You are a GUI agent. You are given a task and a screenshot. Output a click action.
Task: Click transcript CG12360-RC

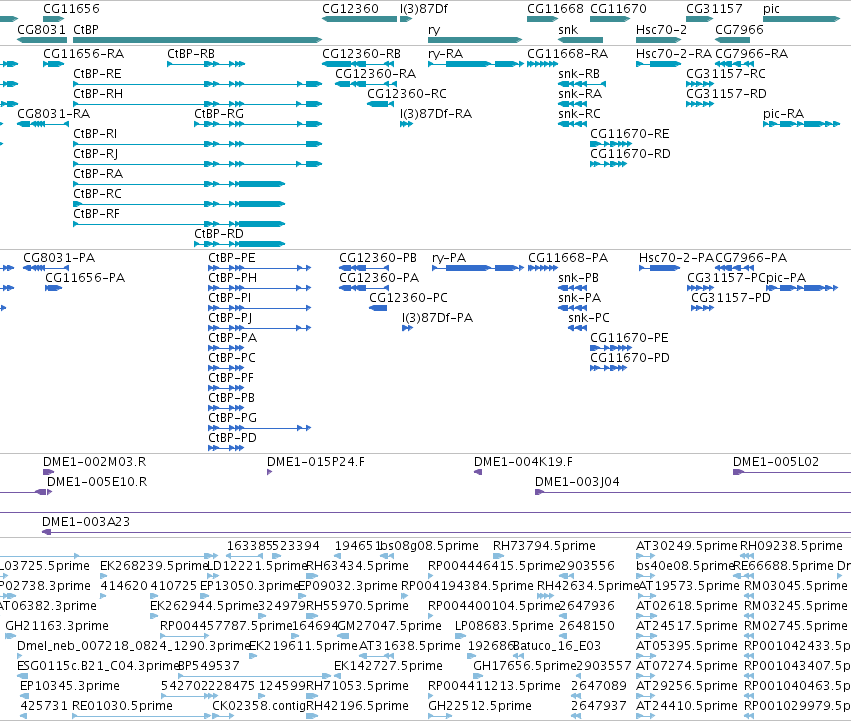click(x=380, y=104)
